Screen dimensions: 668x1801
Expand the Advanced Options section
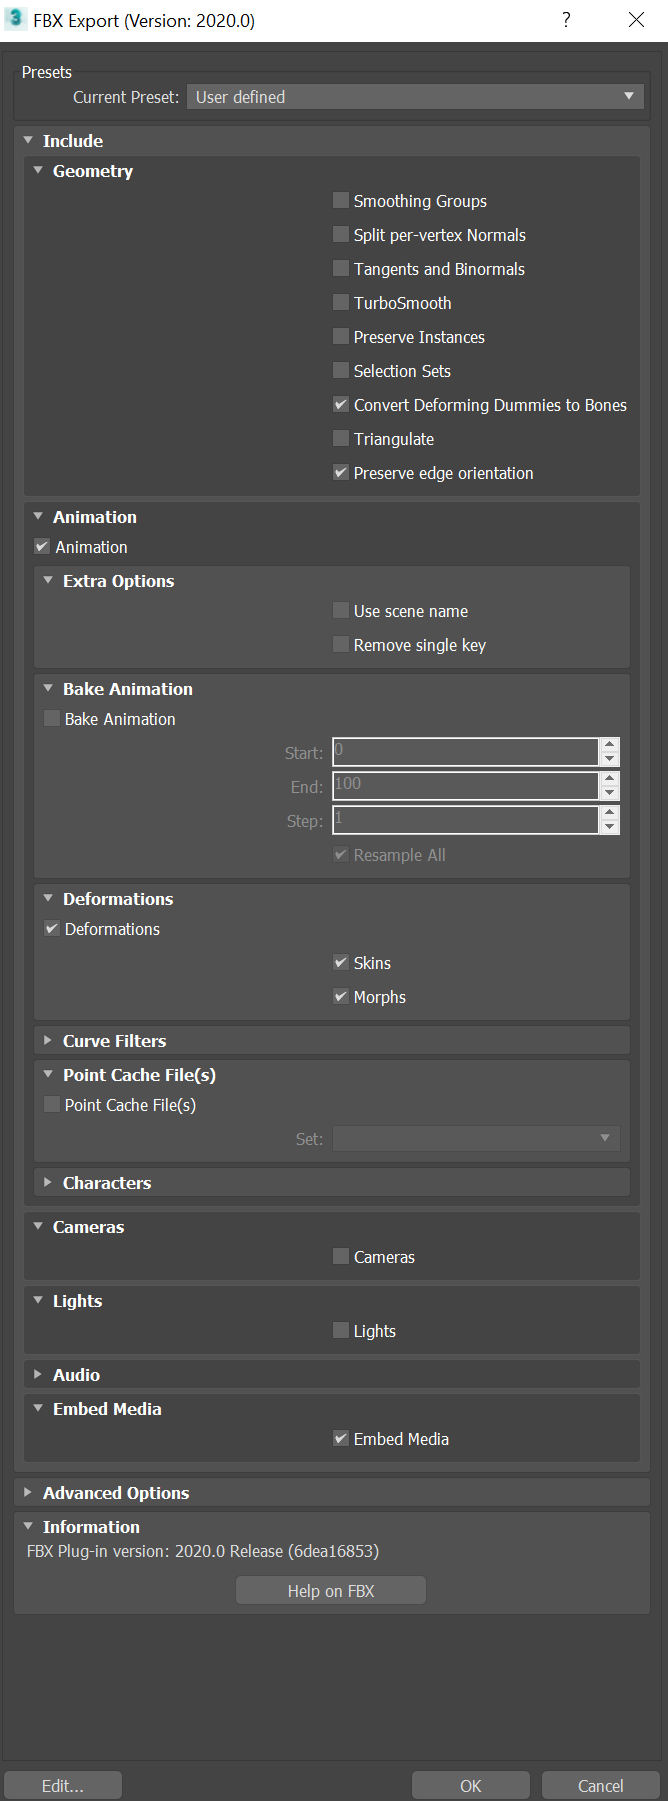tap(28, 1493)
